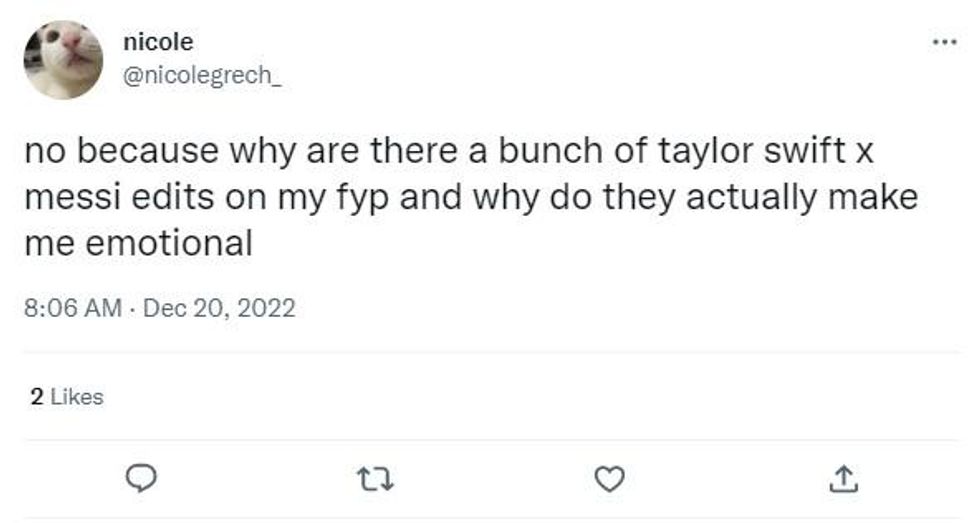The height and width of the screenshot is (523, 980).
Task: Open the share upload-arrow icon
Action: pos(841,480)
